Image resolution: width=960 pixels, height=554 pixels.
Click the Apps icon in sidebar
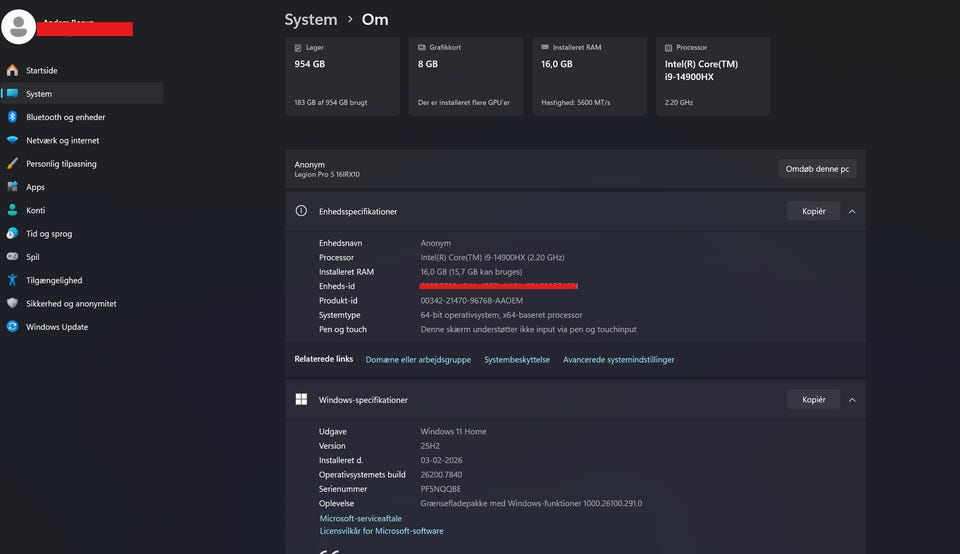tap(12, 187)
